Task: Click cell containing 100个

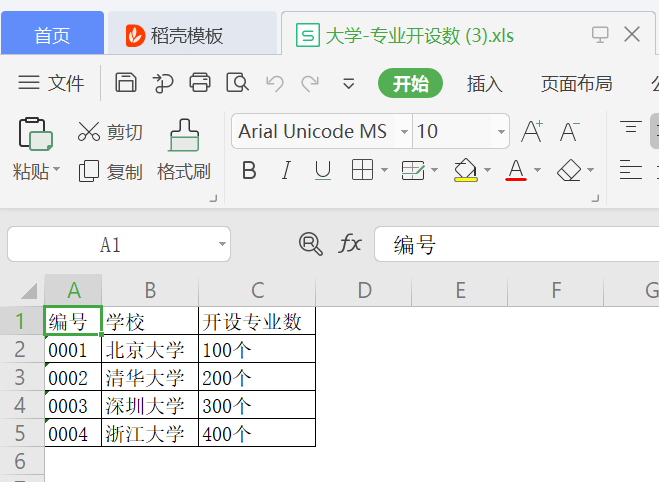Action: point(257,349)
